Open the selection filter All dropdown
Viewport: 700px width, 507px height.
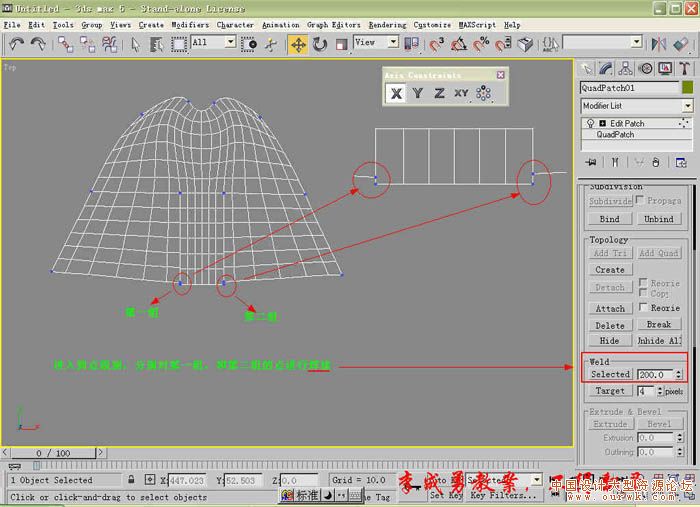[x=230, y=42]
